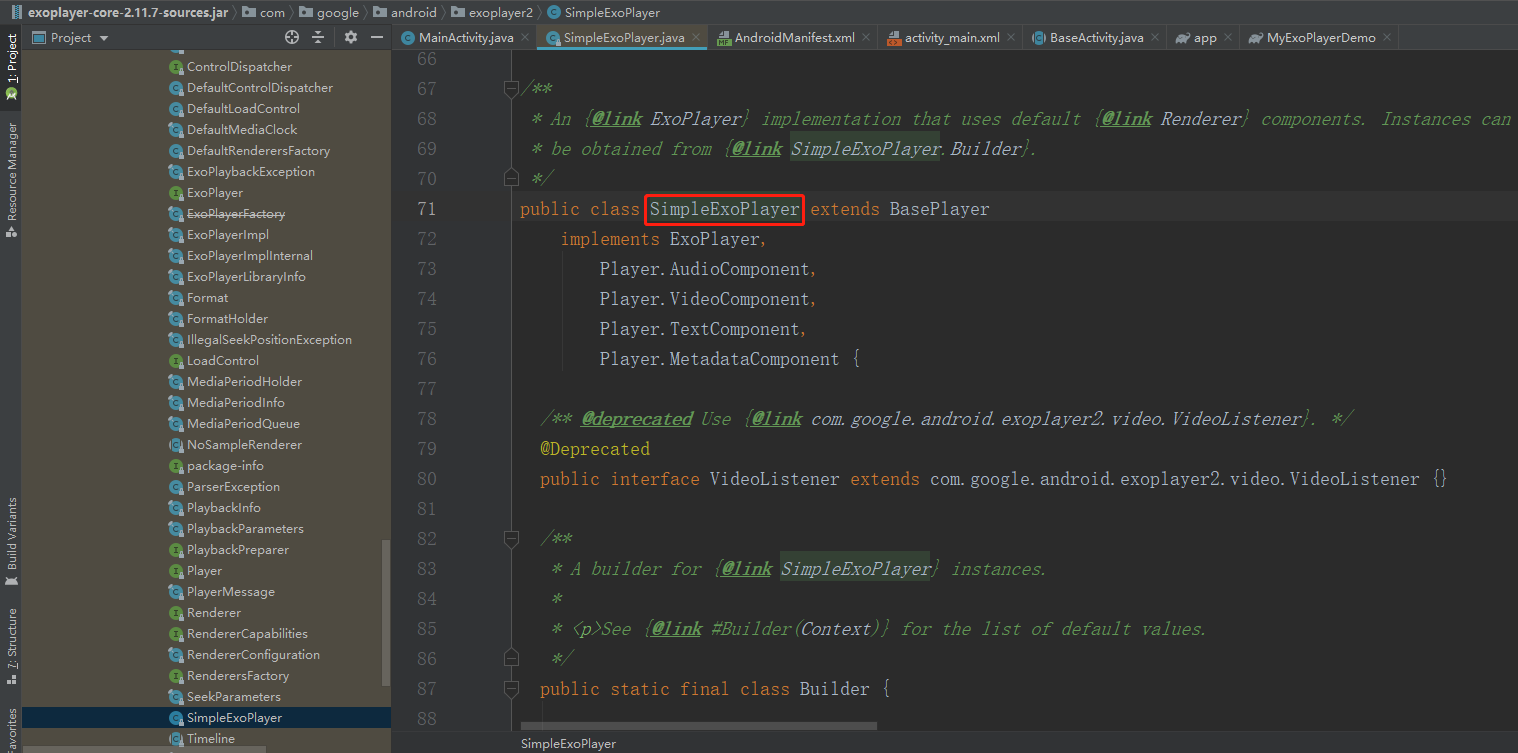Image resolution: width=1518 pixels, height=753 pixels.
Task: Select DefaultRenderersFactory class file
Action: pyautogui.click(x=258, y=151)
